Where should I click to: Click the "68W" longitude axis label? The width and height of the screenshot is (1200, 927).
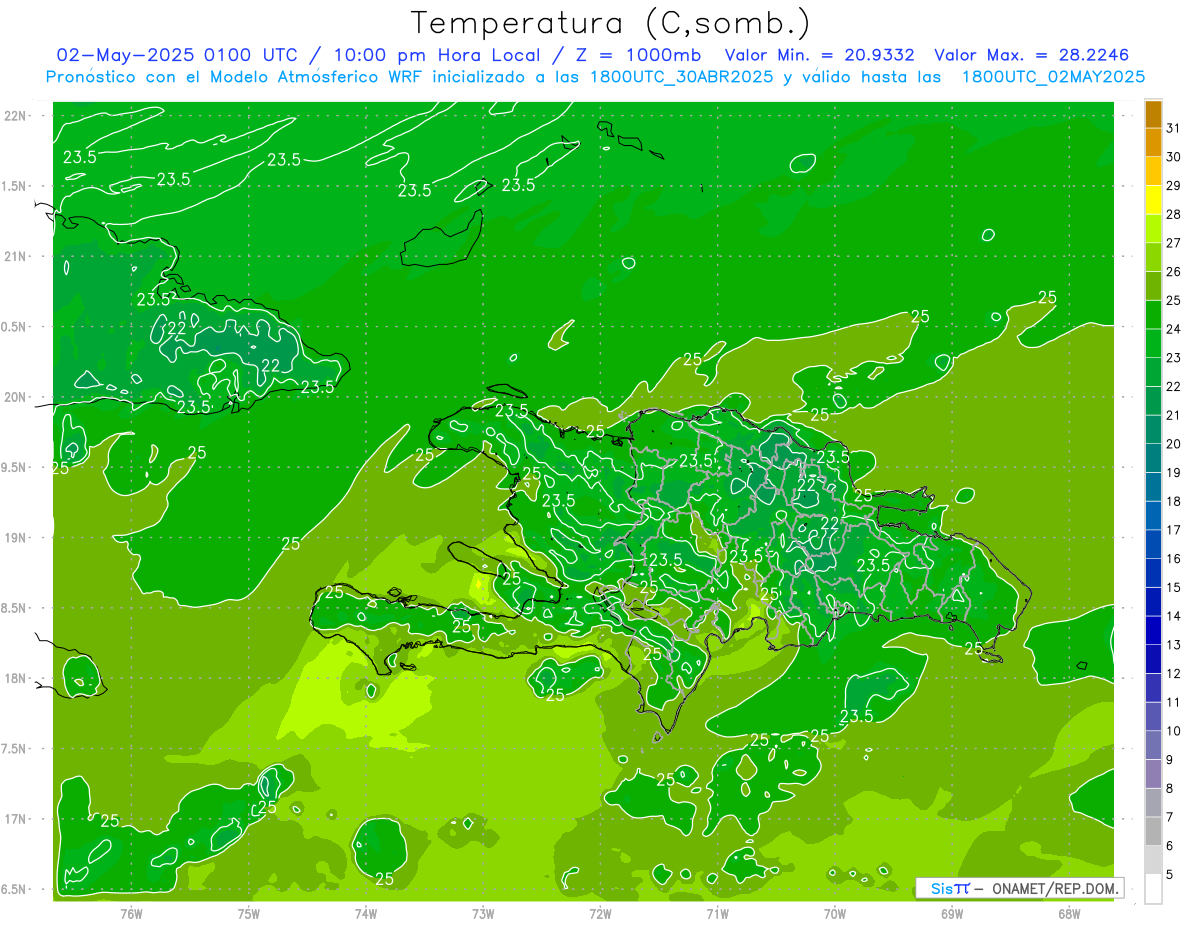[1069, 913]
